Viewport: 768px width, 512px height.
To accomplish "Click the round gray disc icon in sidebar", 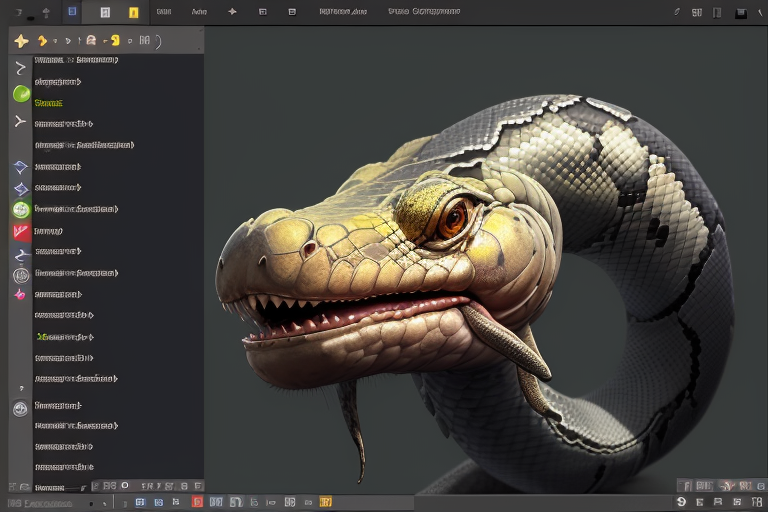I will [x=21, y=408].
